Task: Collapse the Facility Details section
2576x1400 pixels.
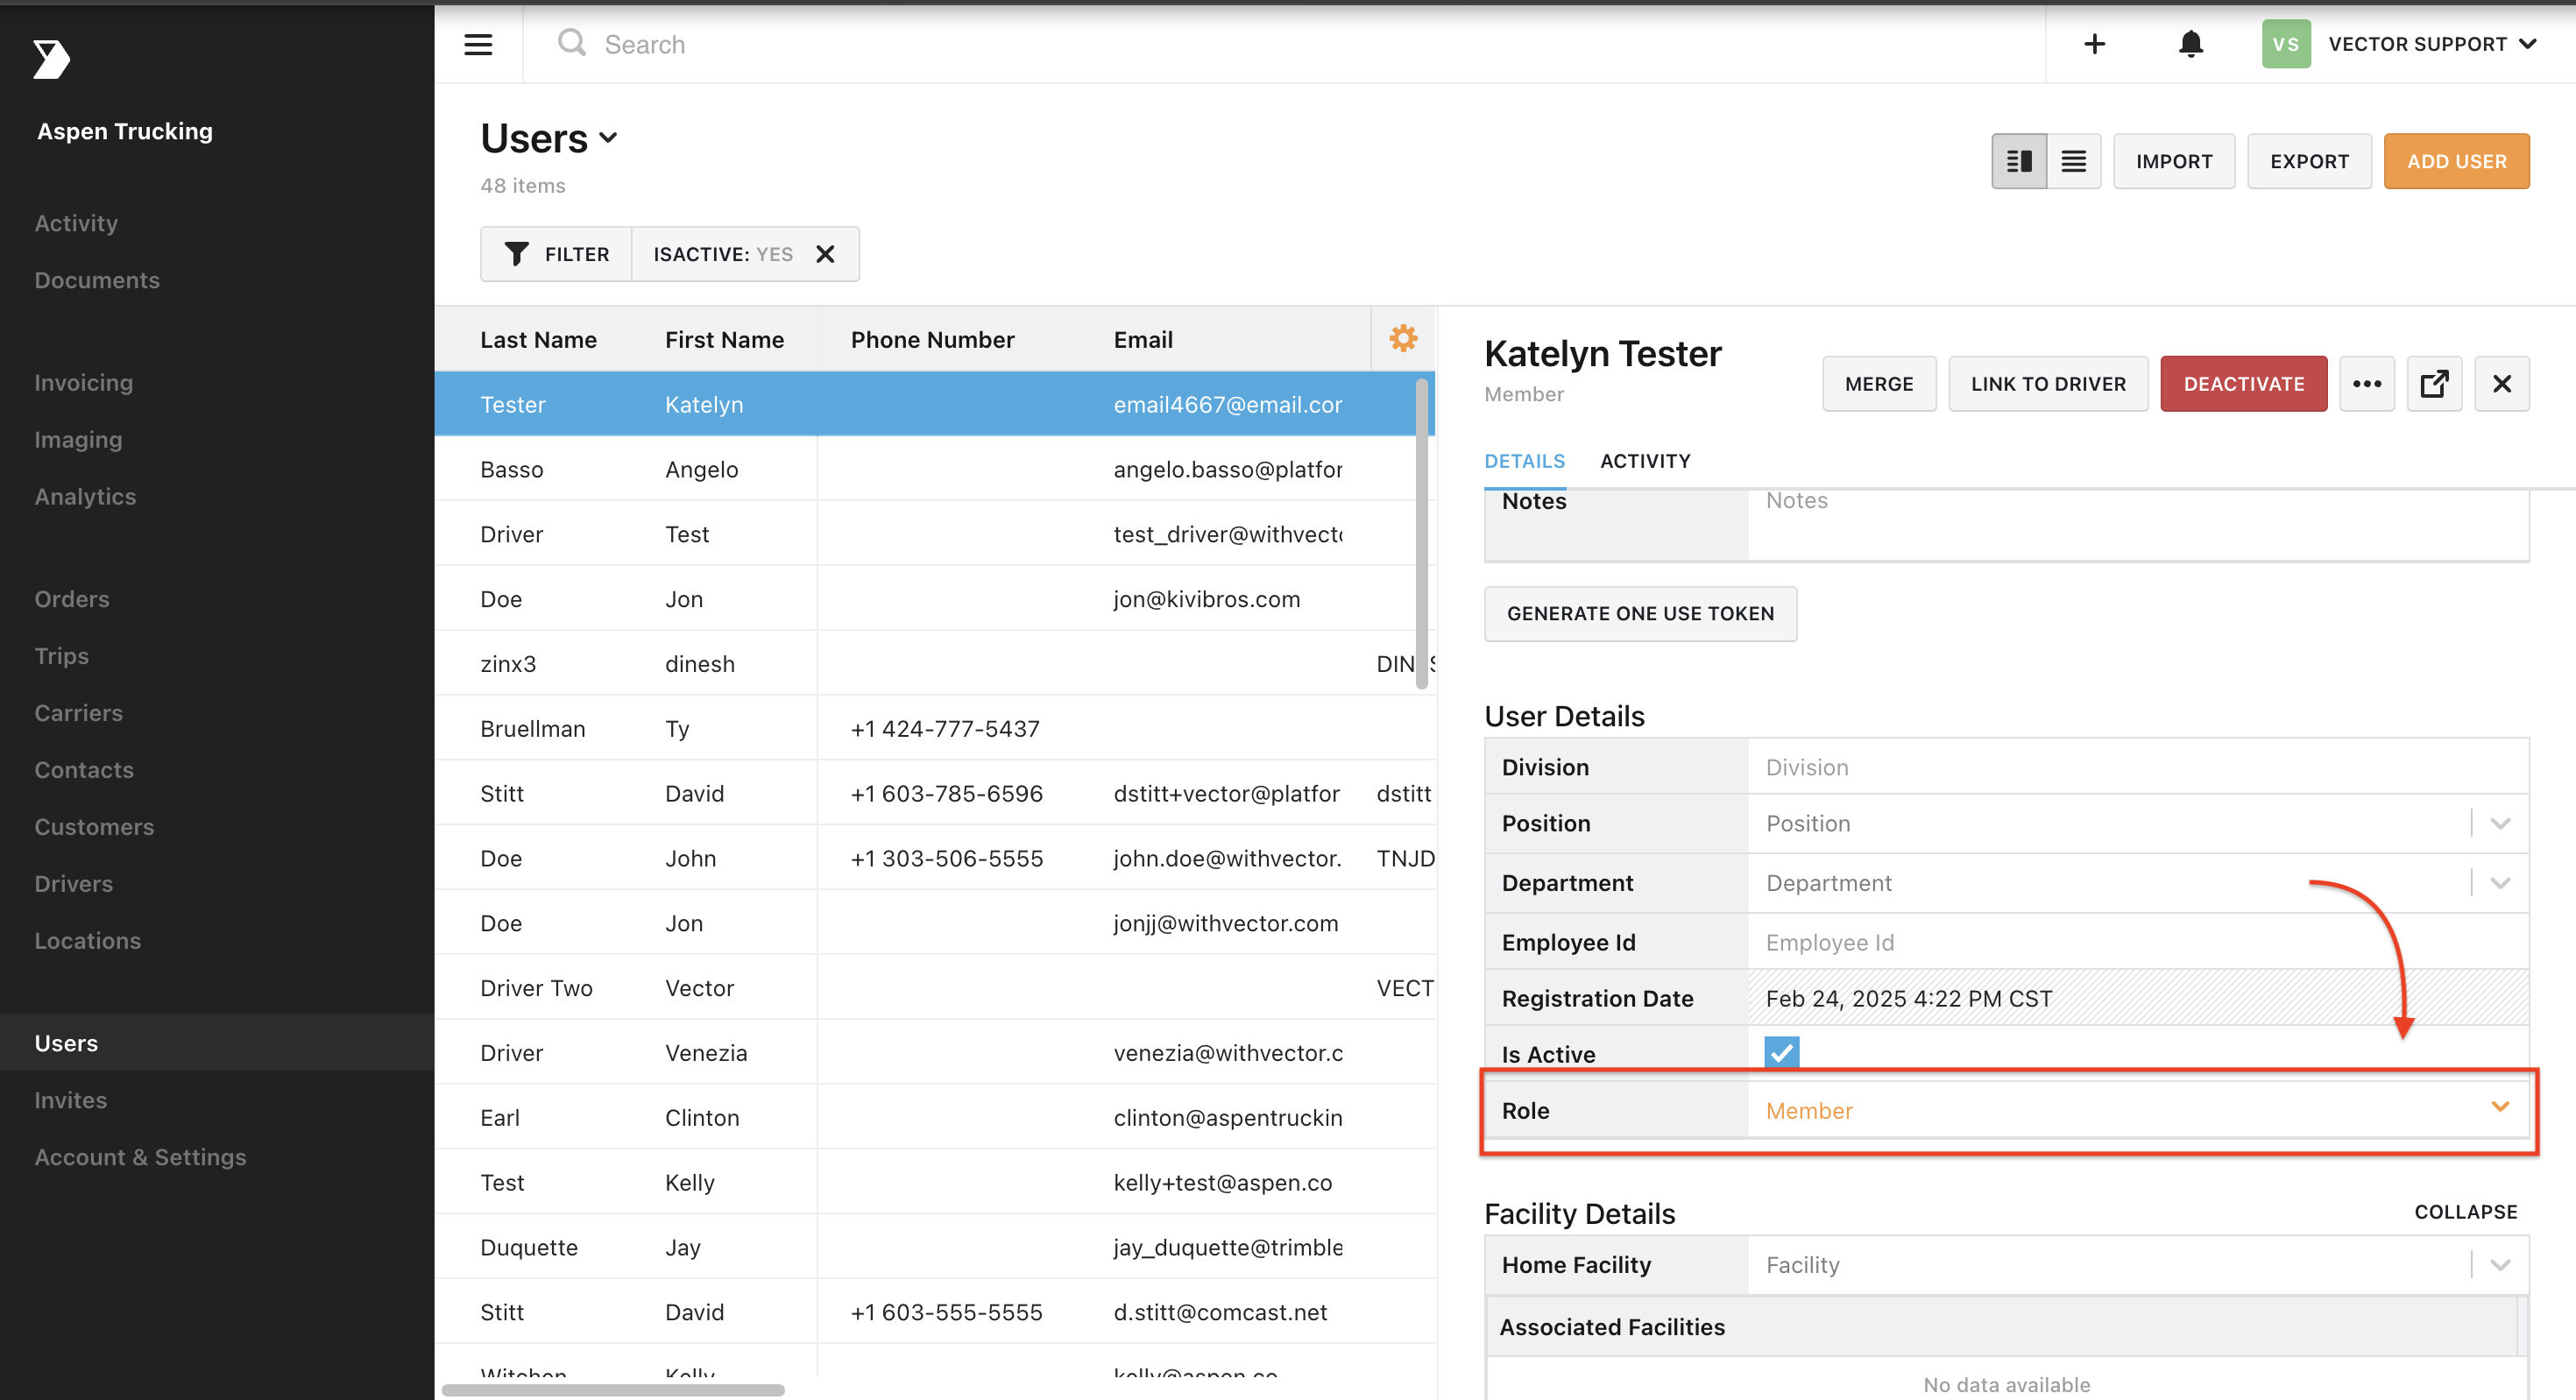Action: click(x=2465, y=1212)
